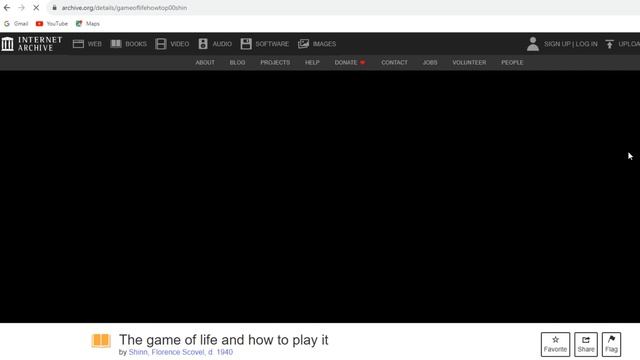Click the user avatar icon

[533, 44]
